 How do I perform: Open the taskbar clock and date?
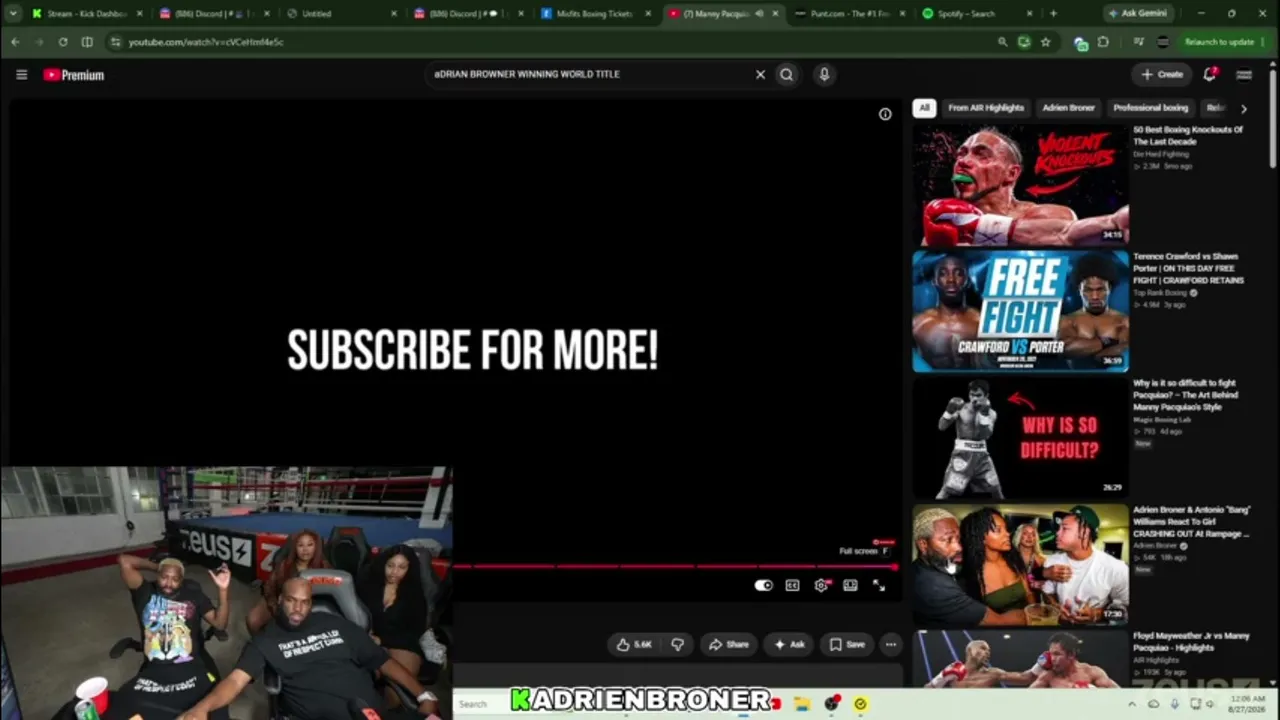(1246, 704)
